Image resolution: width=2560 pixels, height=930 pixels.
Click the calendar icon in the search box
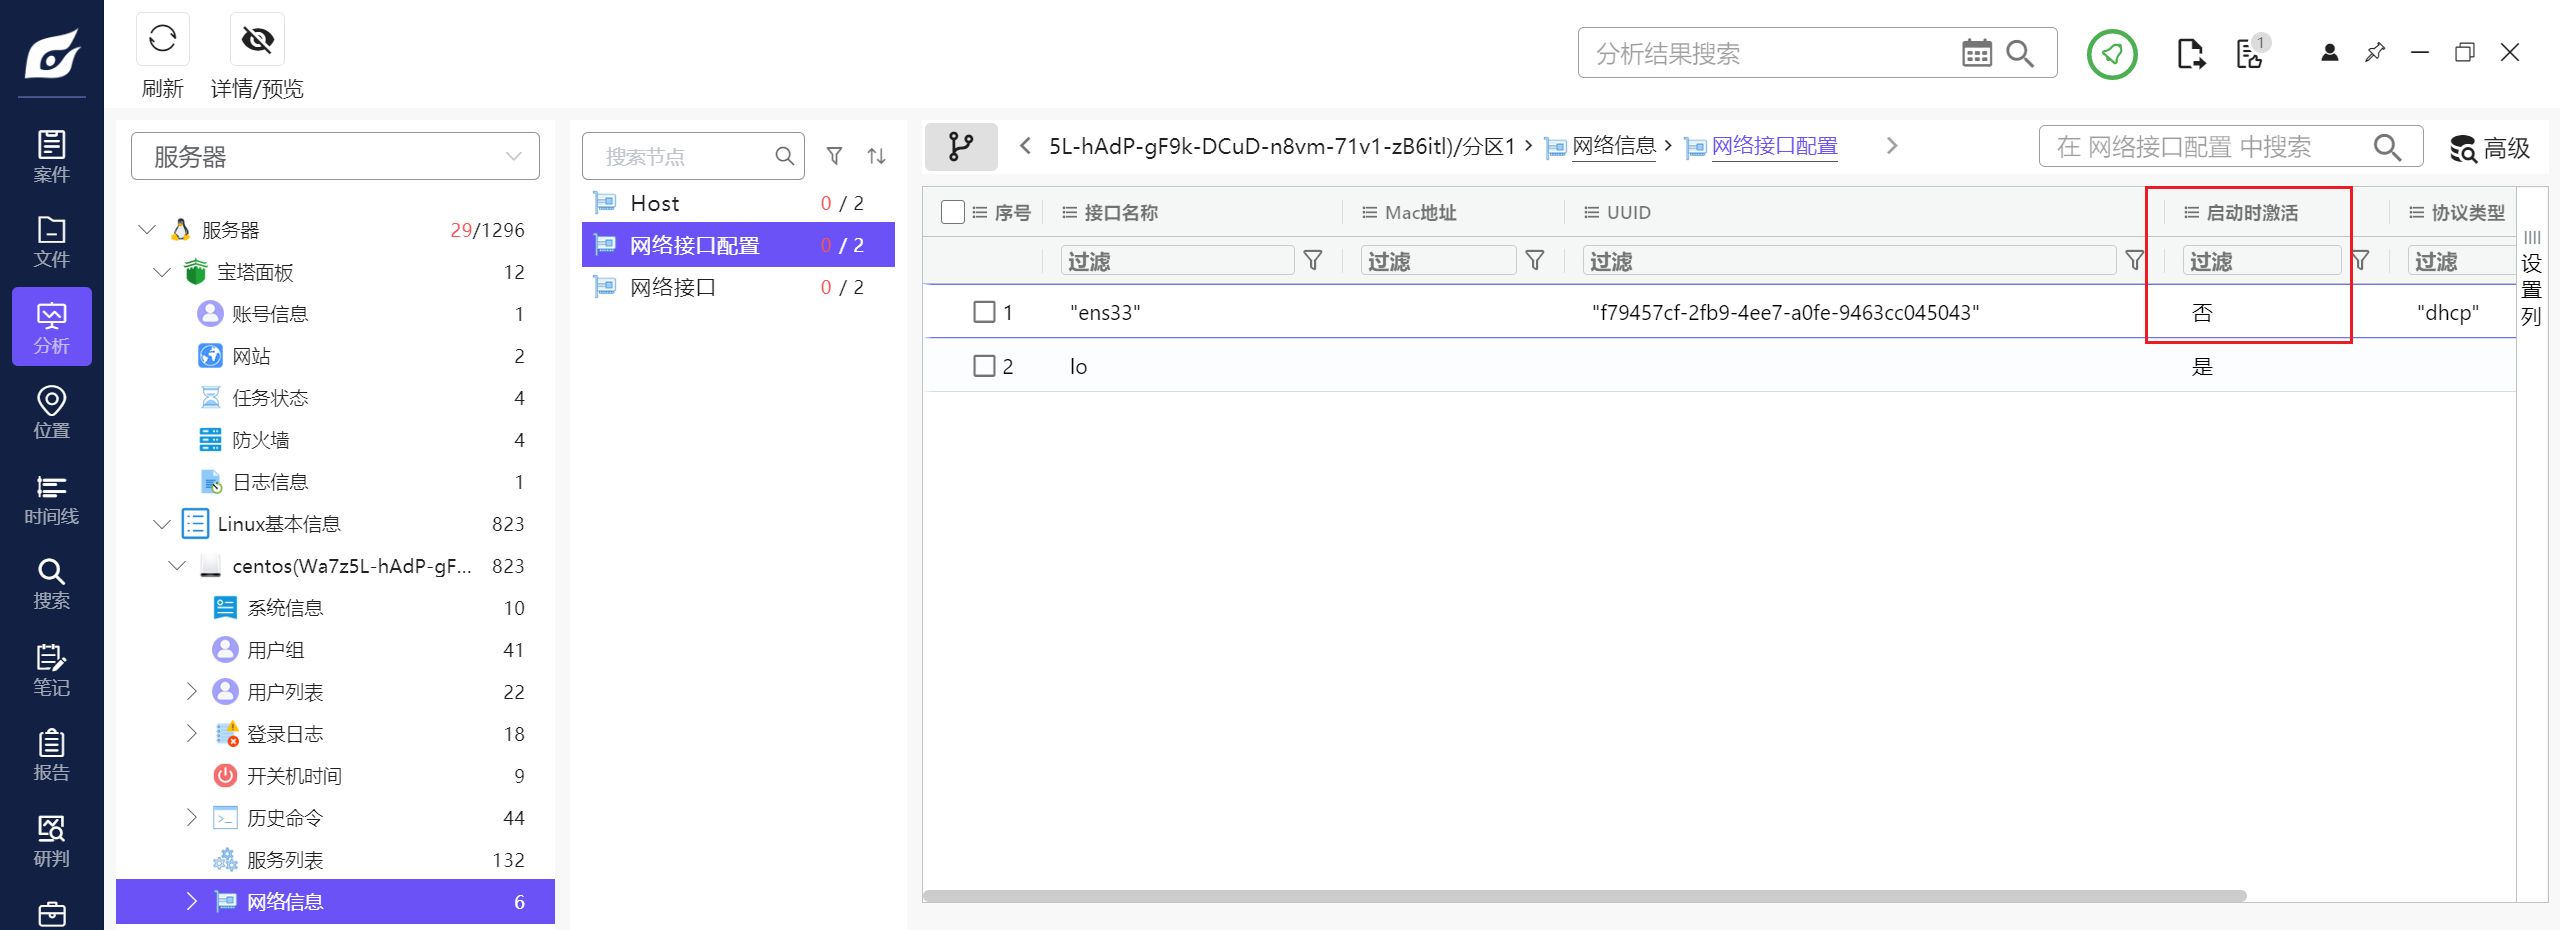pyautogui.click(x=1976, y=53)
